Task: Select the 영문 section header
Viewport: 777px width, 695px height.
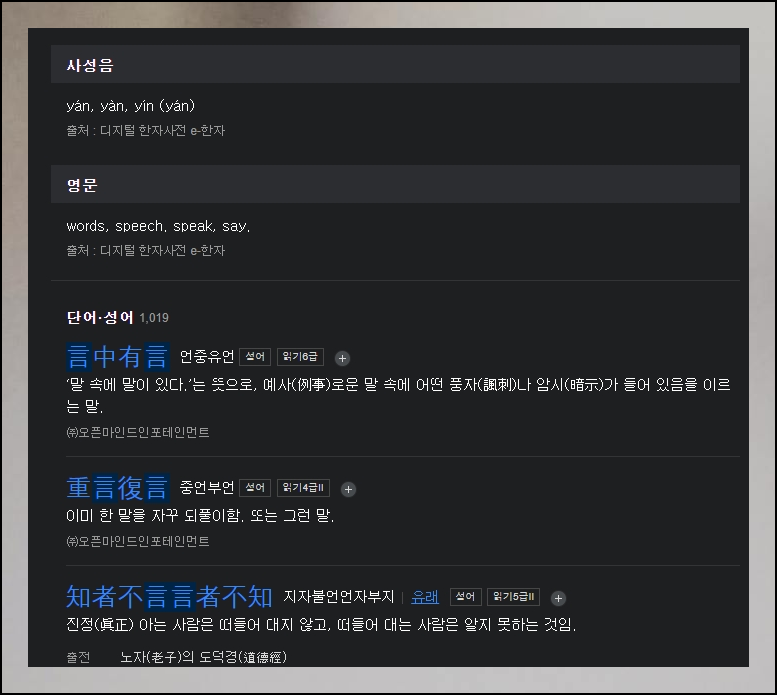Action: (x=395, y=184)
